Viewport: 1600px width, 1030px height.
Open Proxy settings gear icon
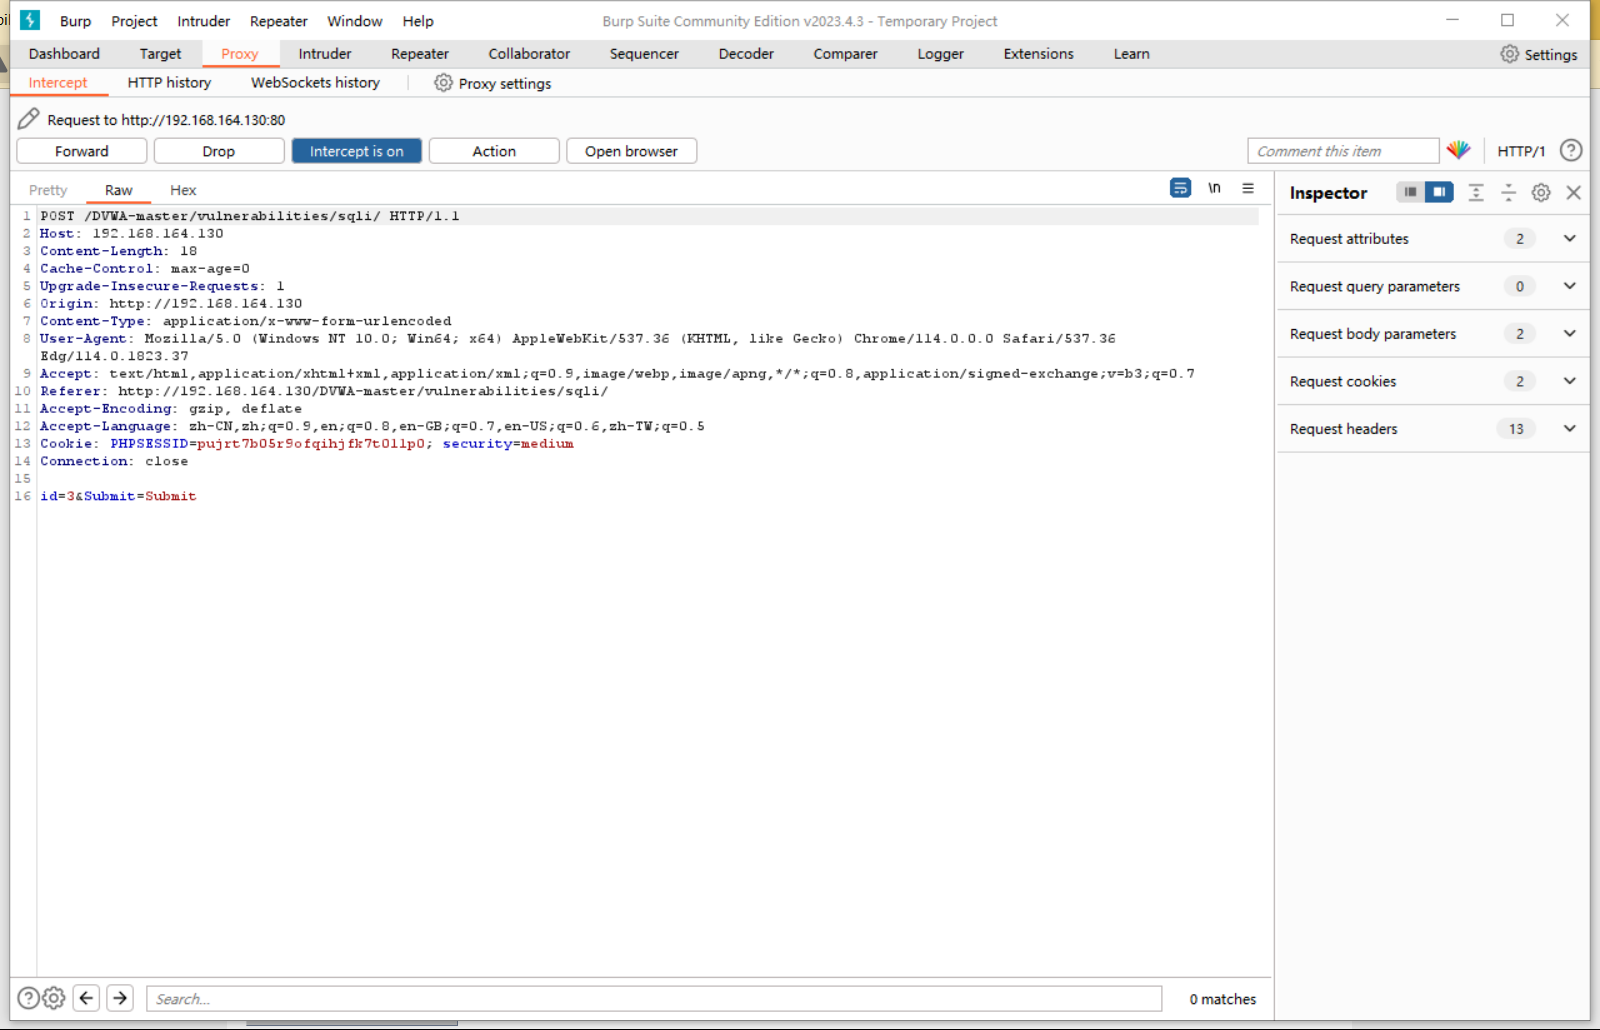(x=443, y=83)
